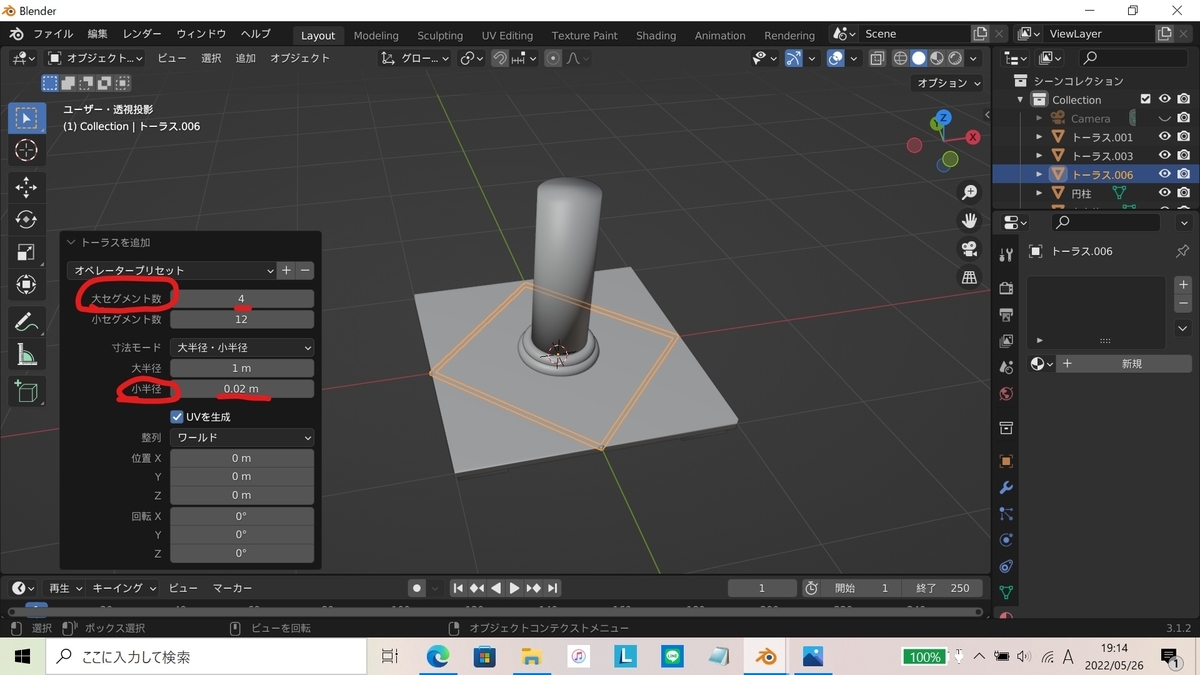Click the 小半径 0.02 m field
This screenshot has height=675, width=1200.
click(242, 389)
